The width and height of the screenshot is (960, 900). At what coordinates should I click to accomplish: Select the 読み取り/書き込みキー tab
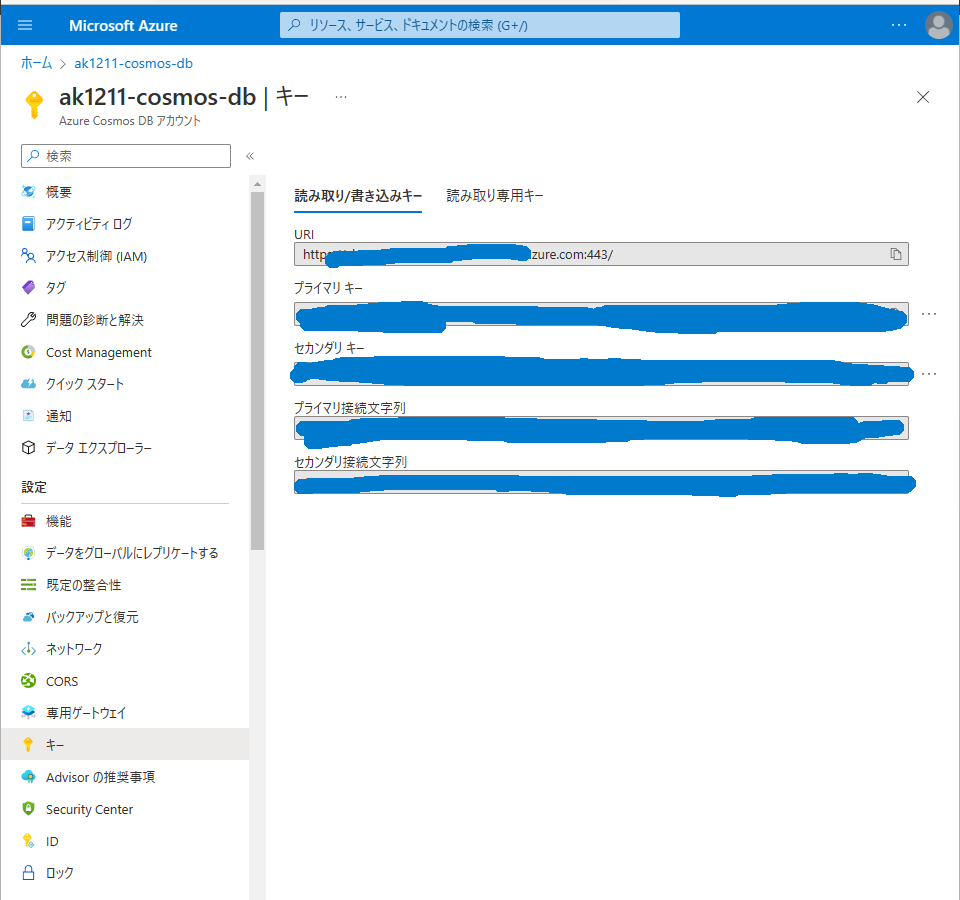click(358, 196)
